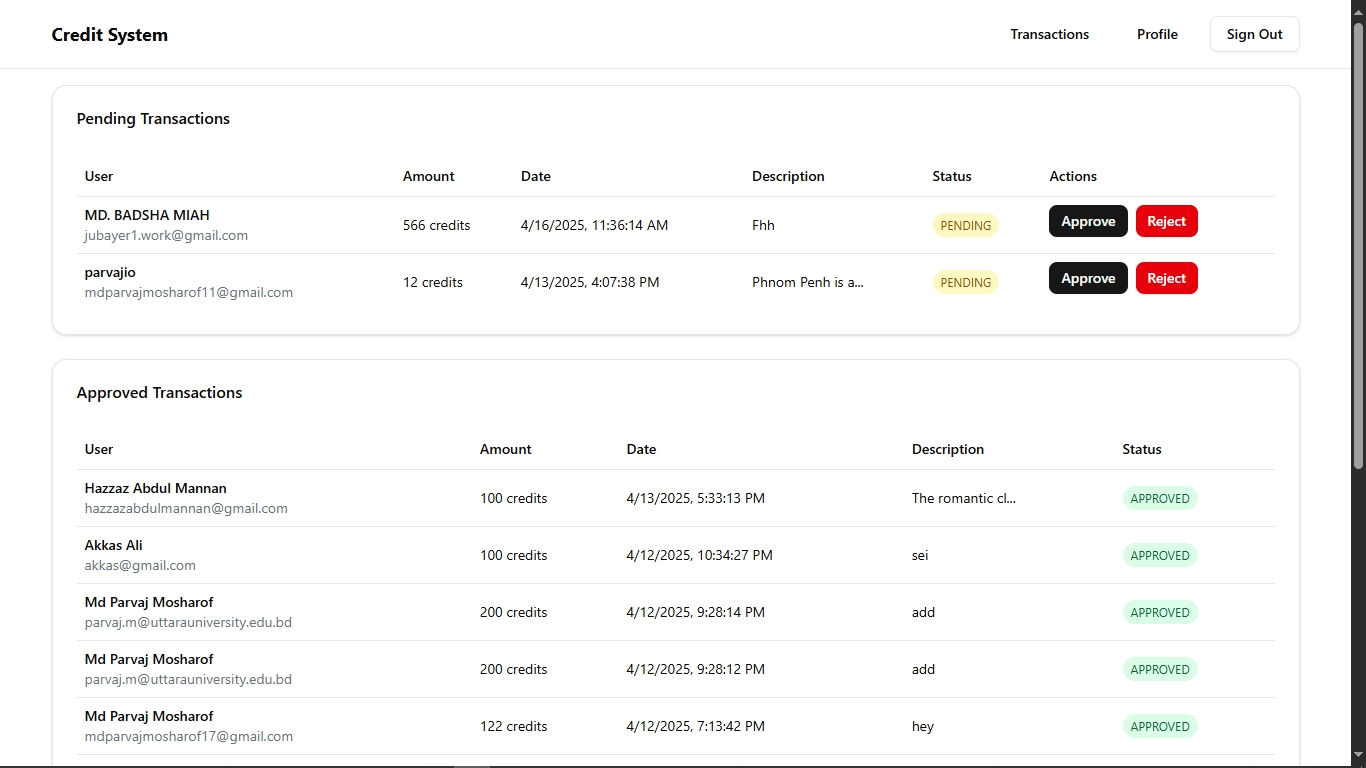1366x768 pixels.
Task: Click the PENDING badge in parvajio's row
Action: click(965, 282)
